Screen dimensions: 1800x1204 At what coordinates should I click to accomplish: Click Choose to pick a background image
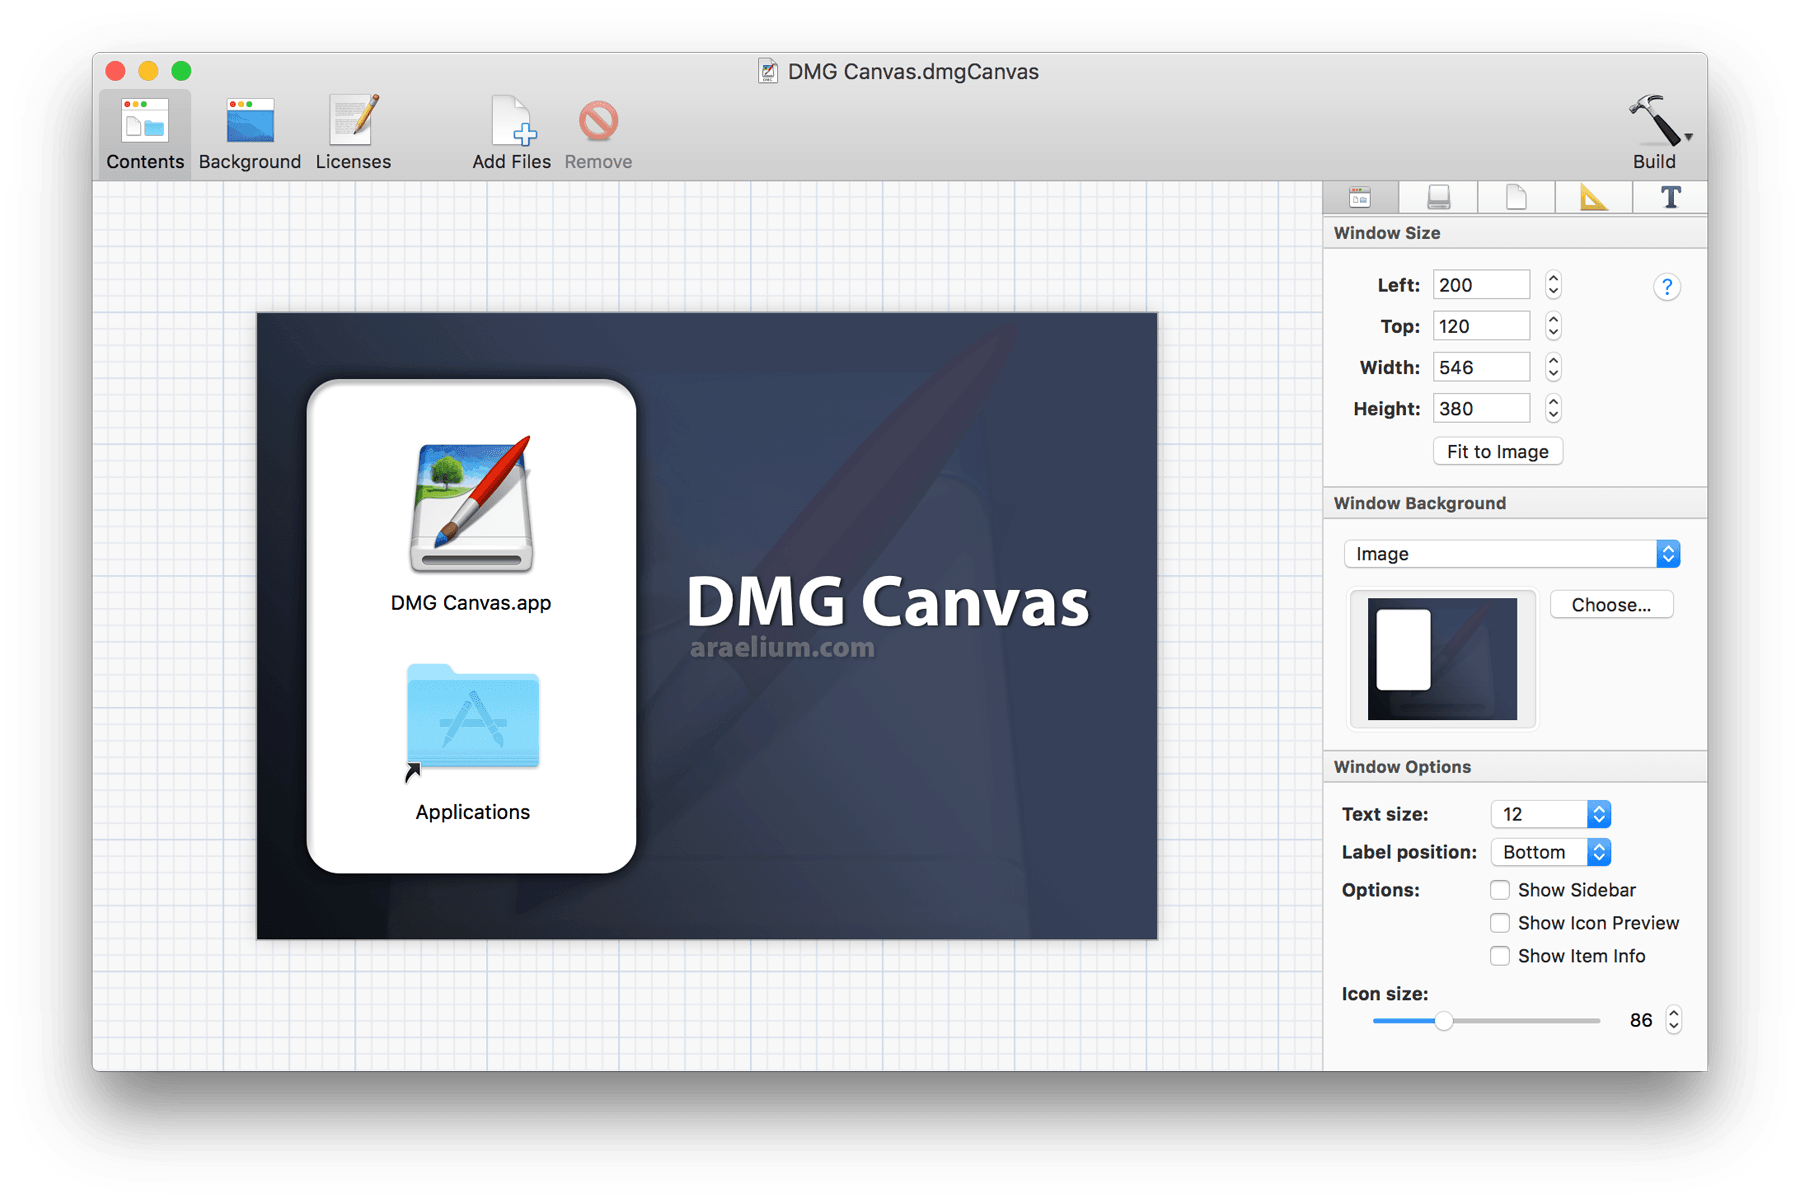click(x=1610, y=604)
